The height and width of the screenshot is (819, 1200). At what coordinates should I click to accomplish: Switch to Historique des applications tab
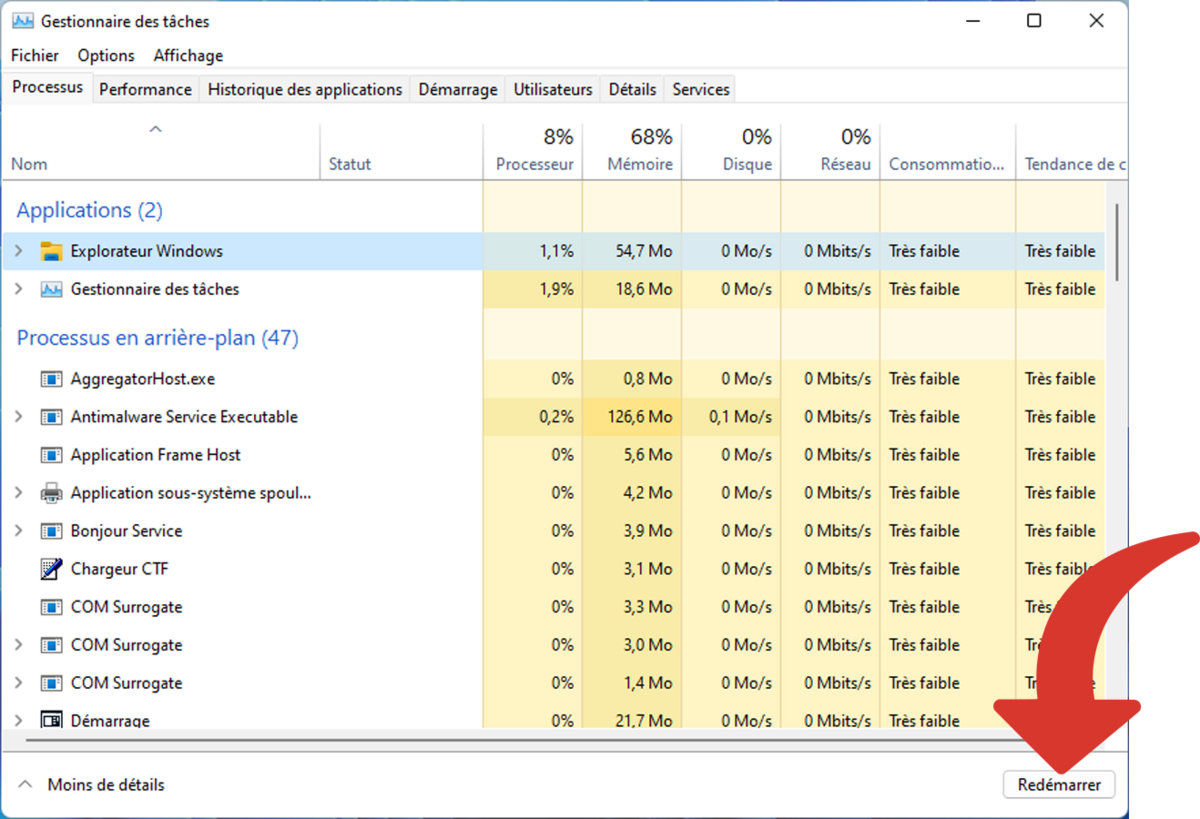(305, 89)
